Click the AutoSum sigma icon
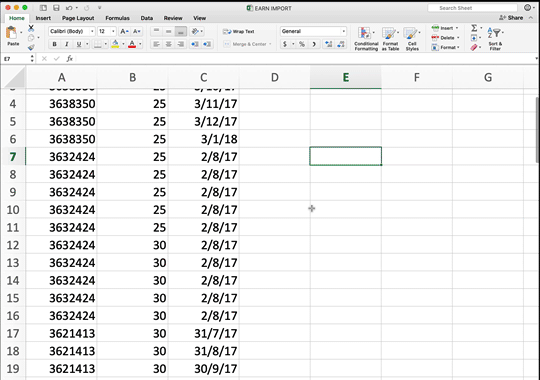 [x=474, y=28]
